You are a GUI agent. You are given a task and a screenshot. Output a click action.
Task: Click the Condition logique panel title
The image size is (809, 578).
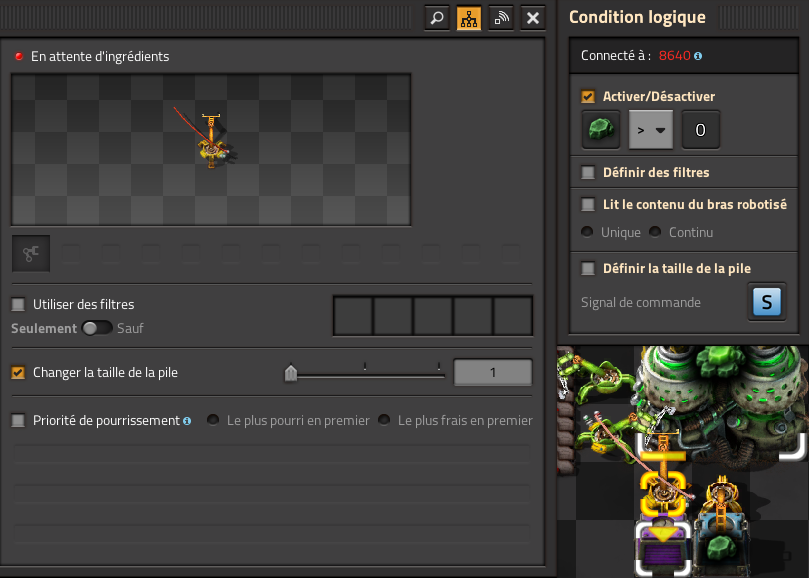637,17
